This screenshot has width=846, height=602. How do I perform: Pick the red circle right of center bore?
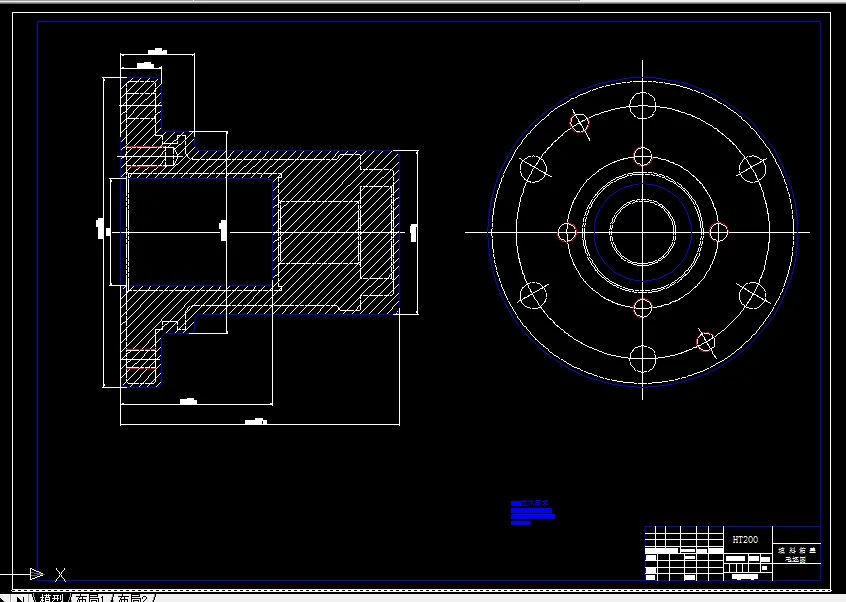pyautogui.click(x=719, y=232)
